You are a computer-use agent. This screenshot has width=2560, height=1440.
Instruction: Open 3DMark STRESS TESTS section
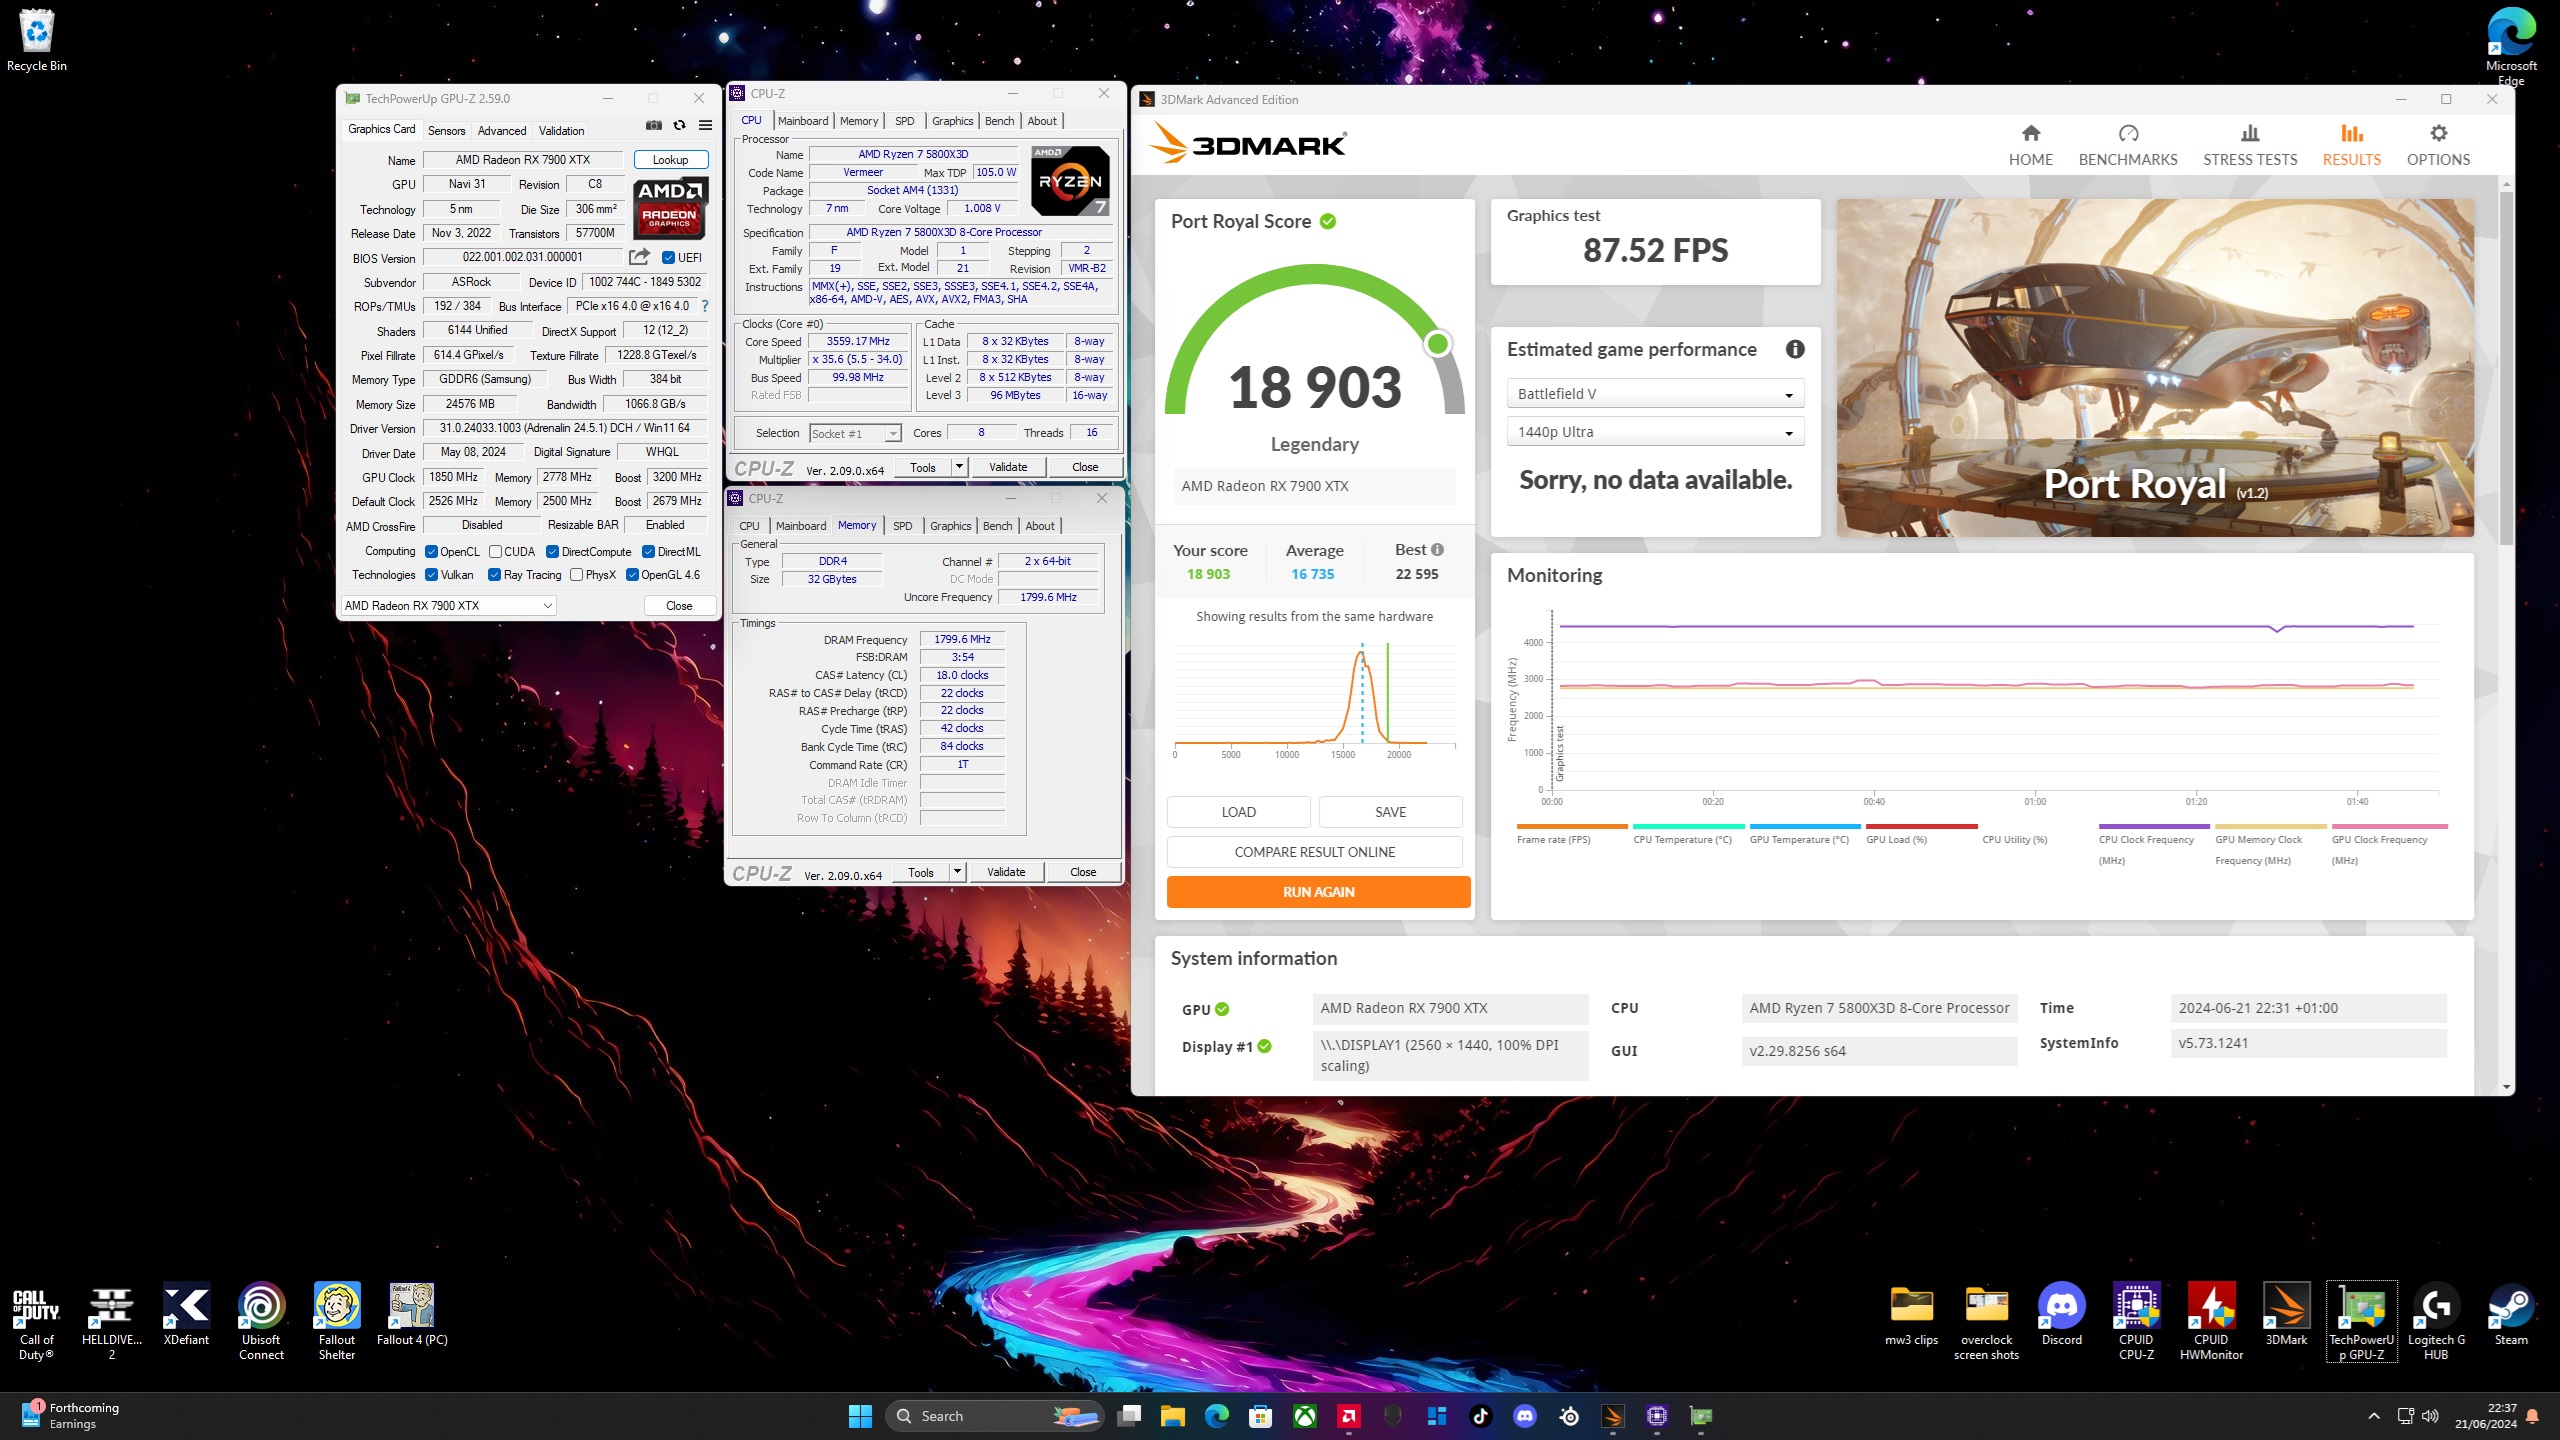pyautogui.click(x=2249, y=146)
